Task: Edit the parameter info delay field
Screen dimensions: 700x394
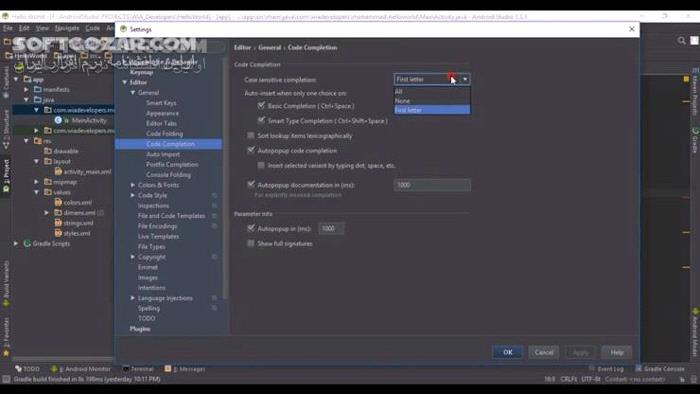Action: click(x=331, y=228)
